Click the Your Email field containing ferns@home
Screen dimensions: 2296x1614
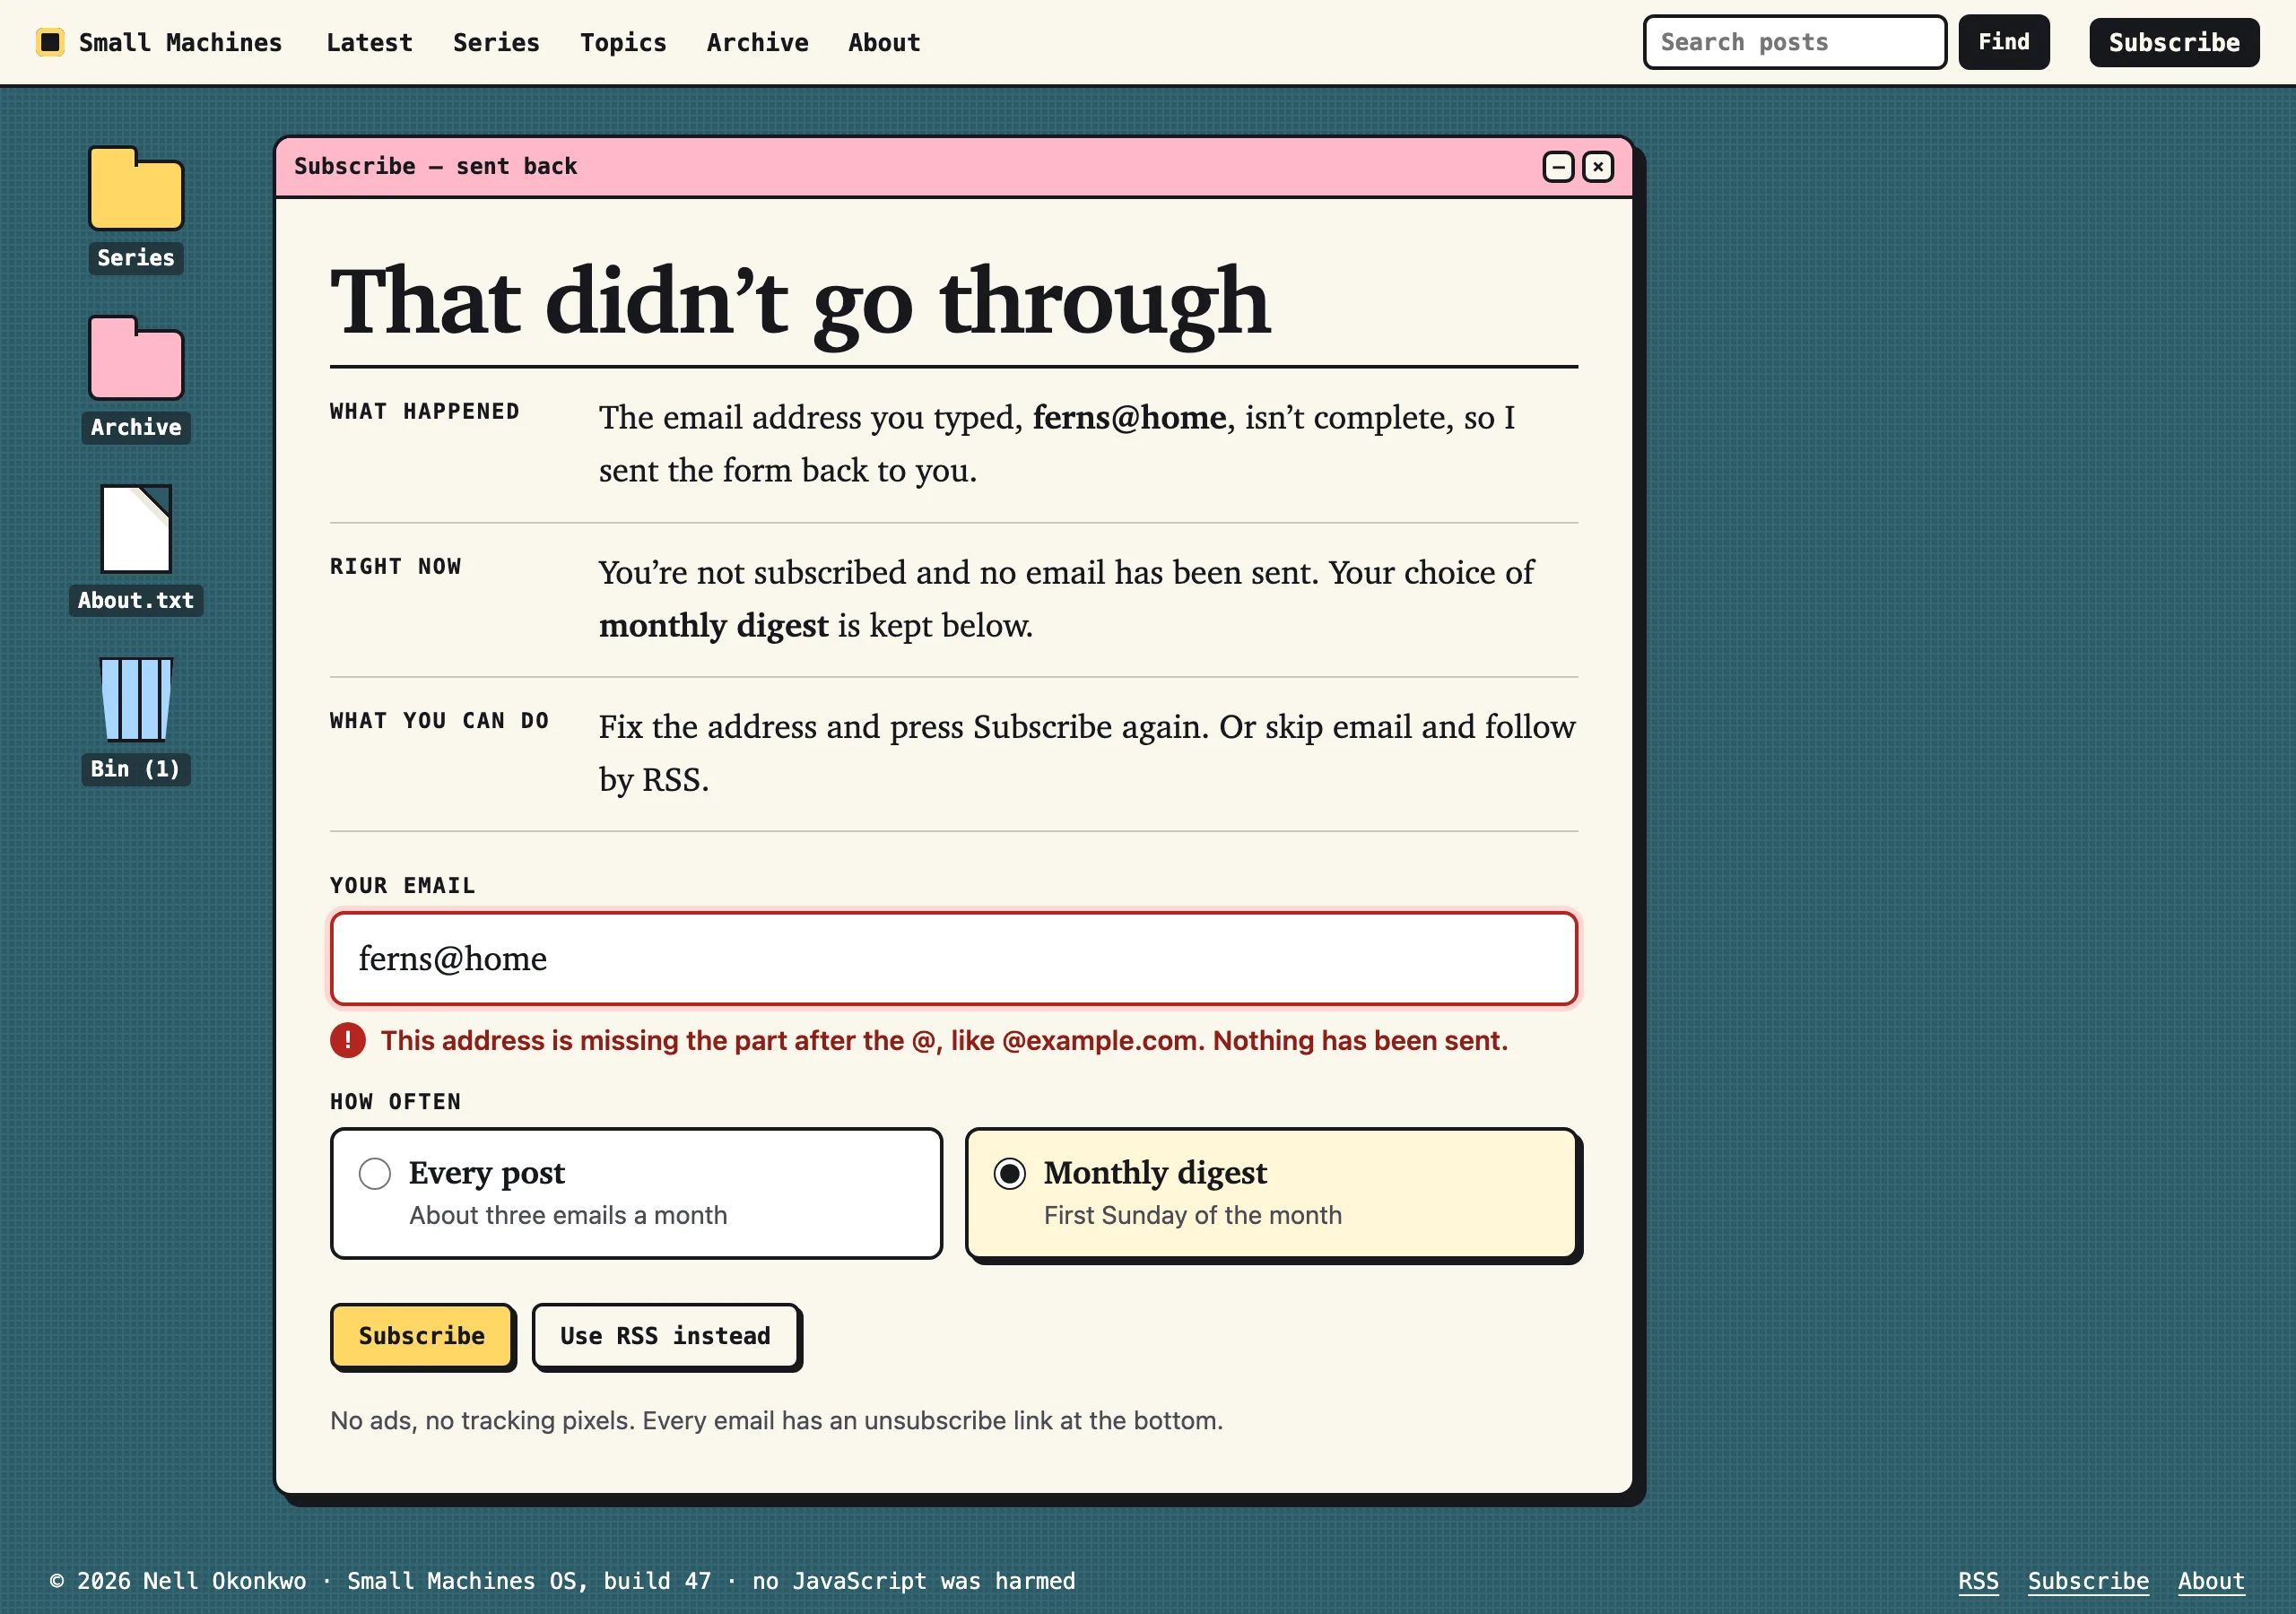pos(954,958)
